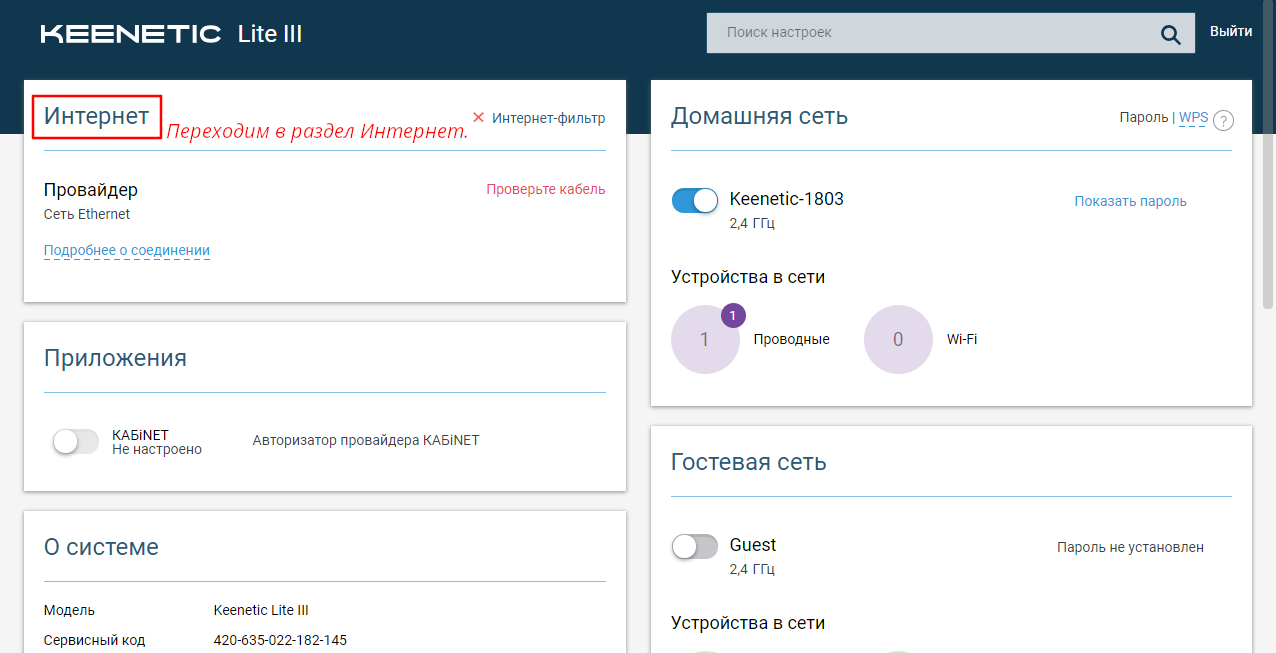The width and height of the screenshot is (1276, 653).
Task: Click the Lite III model title in header
Action: [270, 34]
